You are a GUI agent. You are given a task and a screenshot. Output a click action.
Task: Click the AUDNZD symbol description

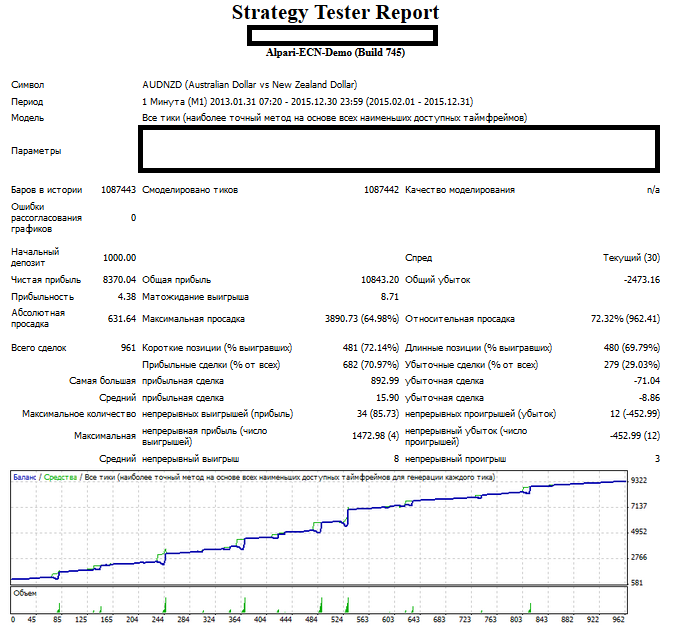(x=250, y=85)
